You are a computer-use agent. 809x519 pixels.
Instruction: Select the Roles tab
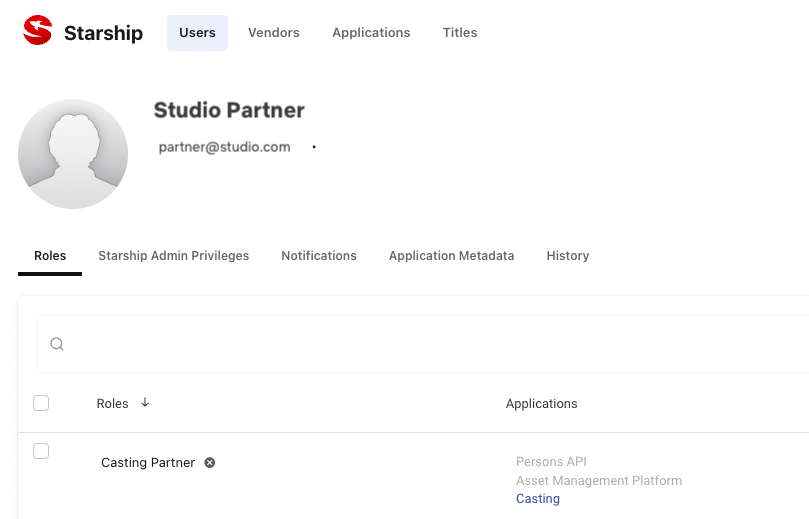click(50, 256)
